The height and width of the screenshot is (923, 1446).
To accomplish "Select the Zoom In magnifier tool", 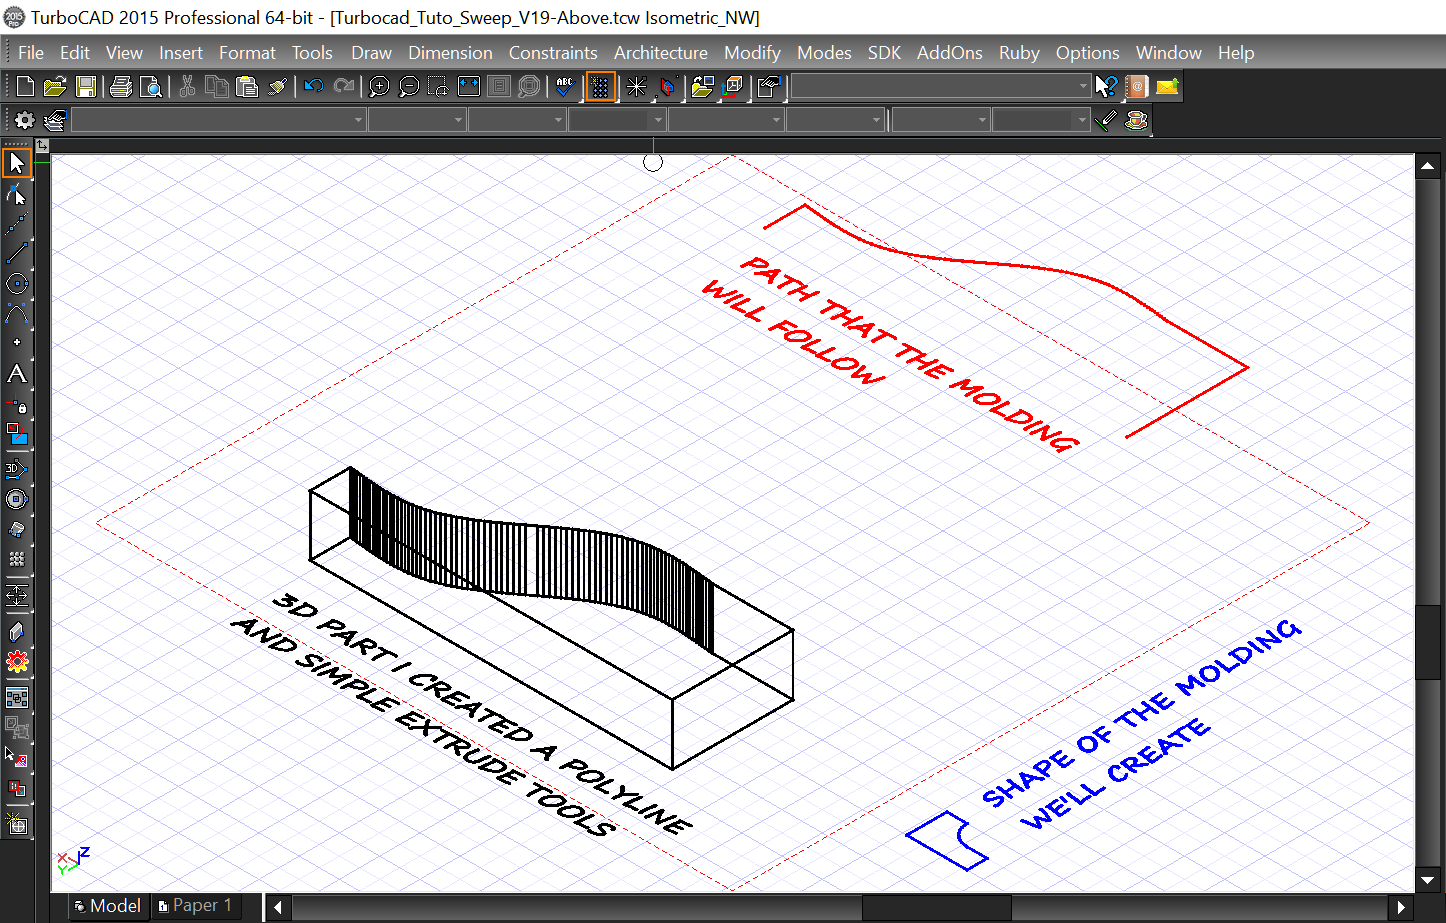I will tap(378, 86).
